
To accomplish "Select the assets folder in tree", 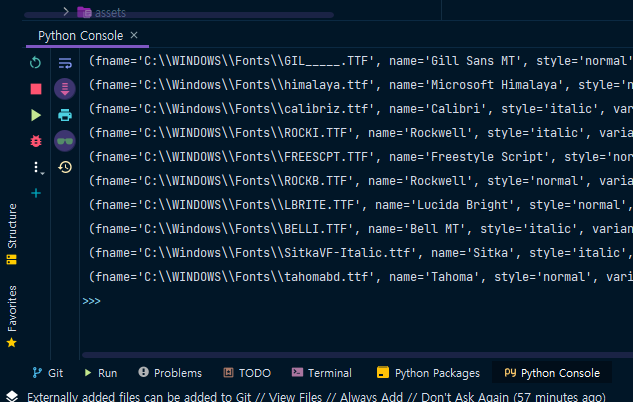I will click(x=101, y=13).
